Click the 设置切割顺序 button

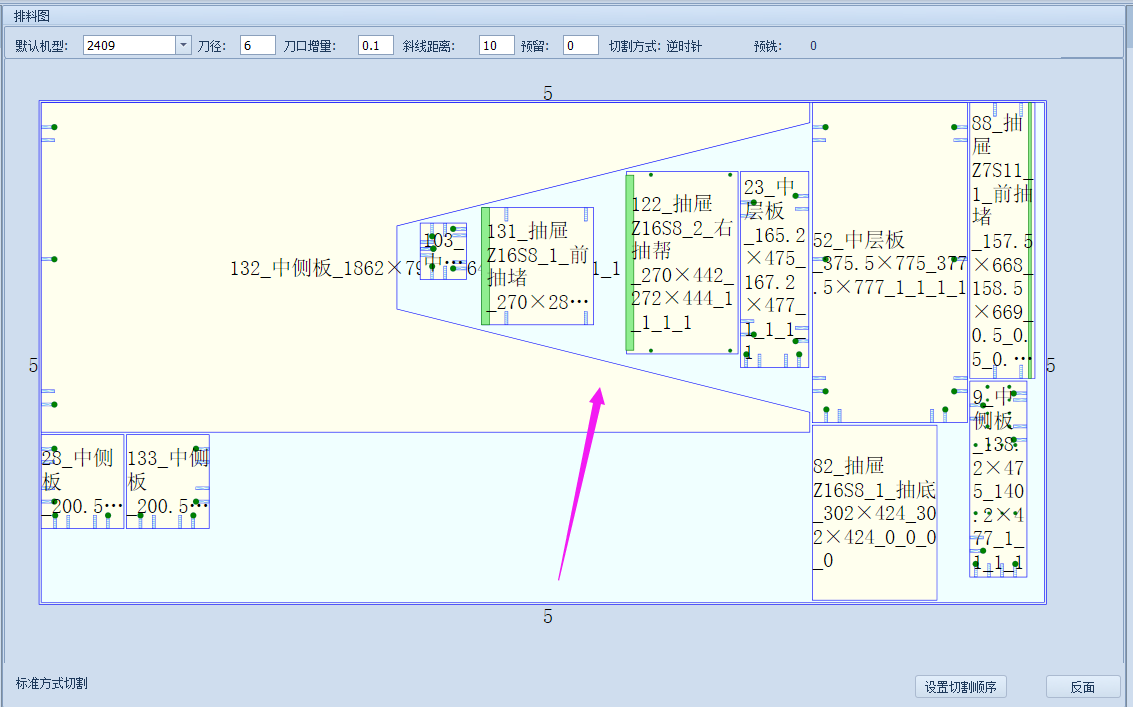[960, 687]
